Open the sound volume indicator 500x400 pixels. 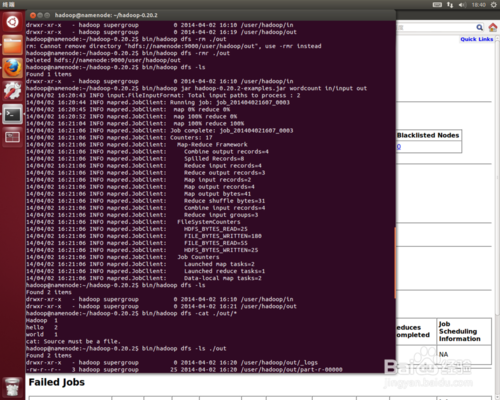click(x=462, y=5)
